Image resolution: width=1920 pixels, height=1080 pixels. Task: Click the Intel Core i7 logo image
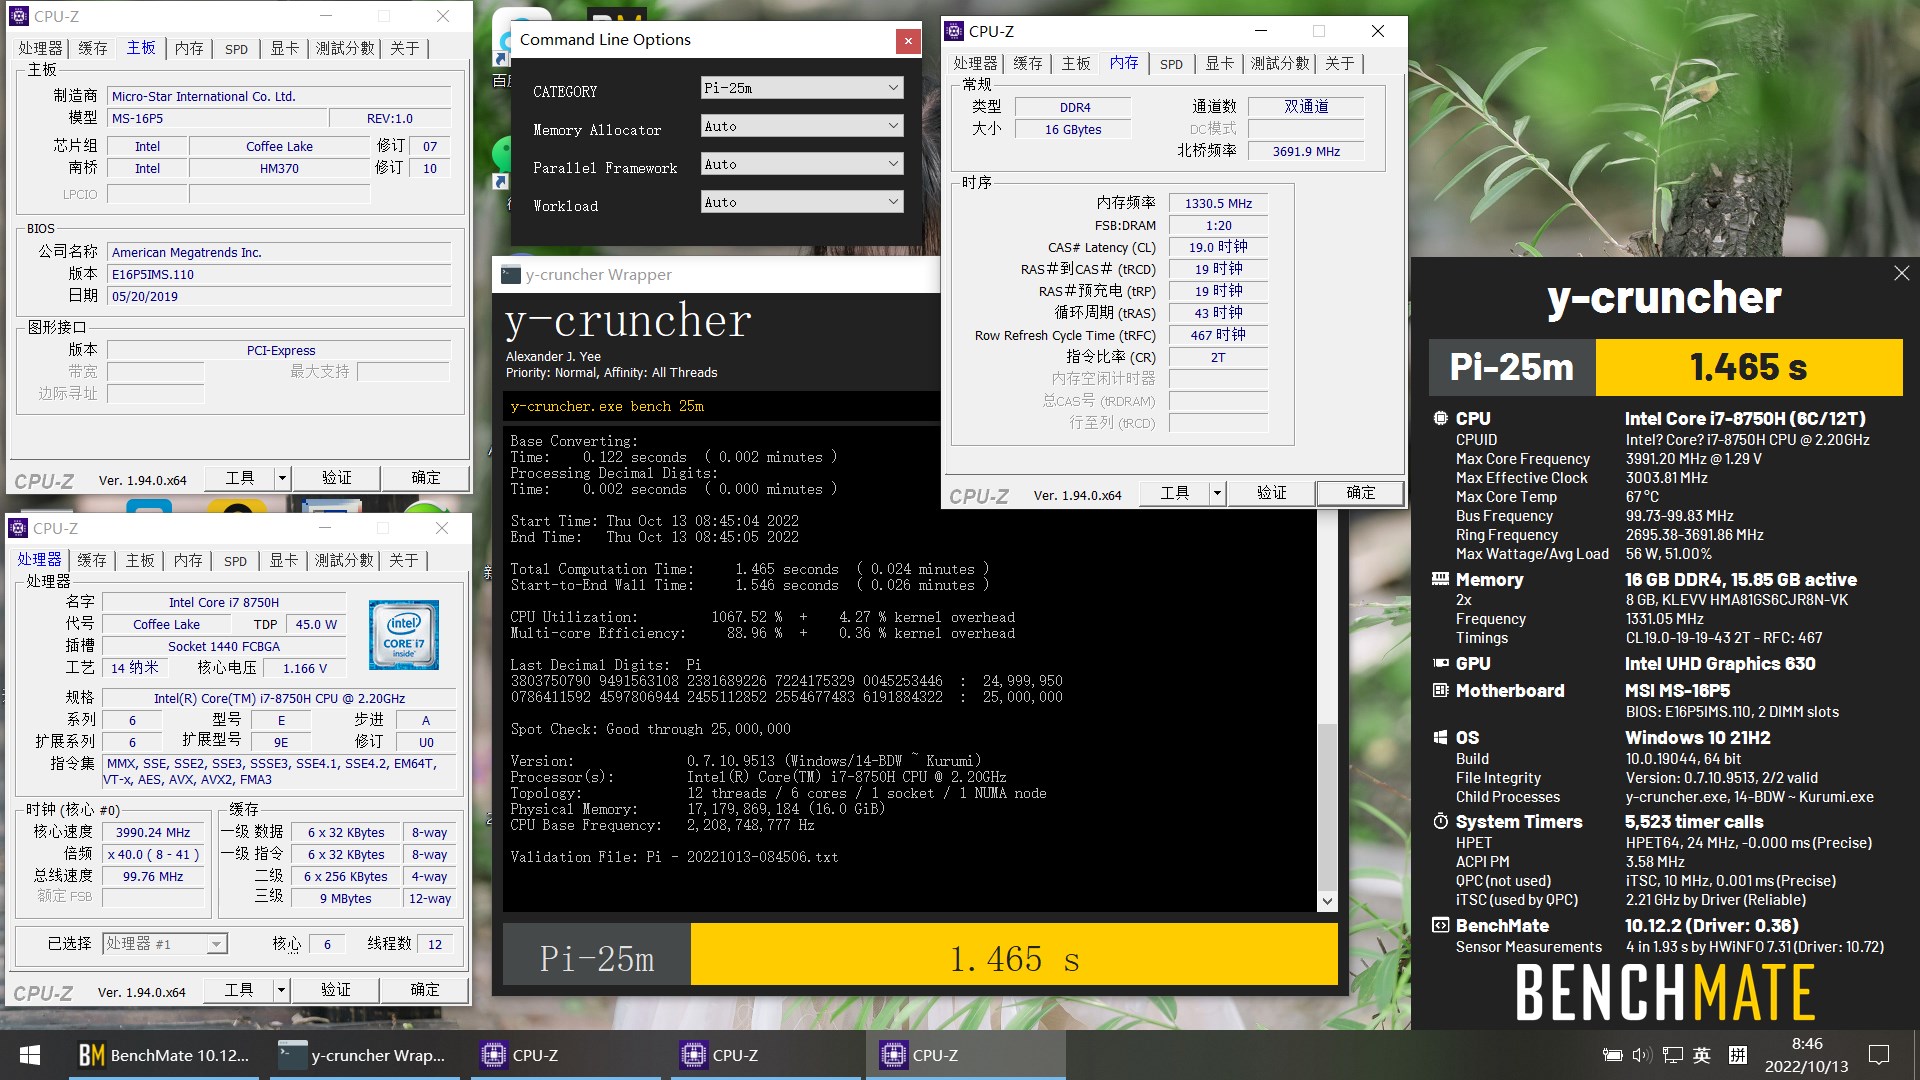pyautogui.click(x=404, y=635)
